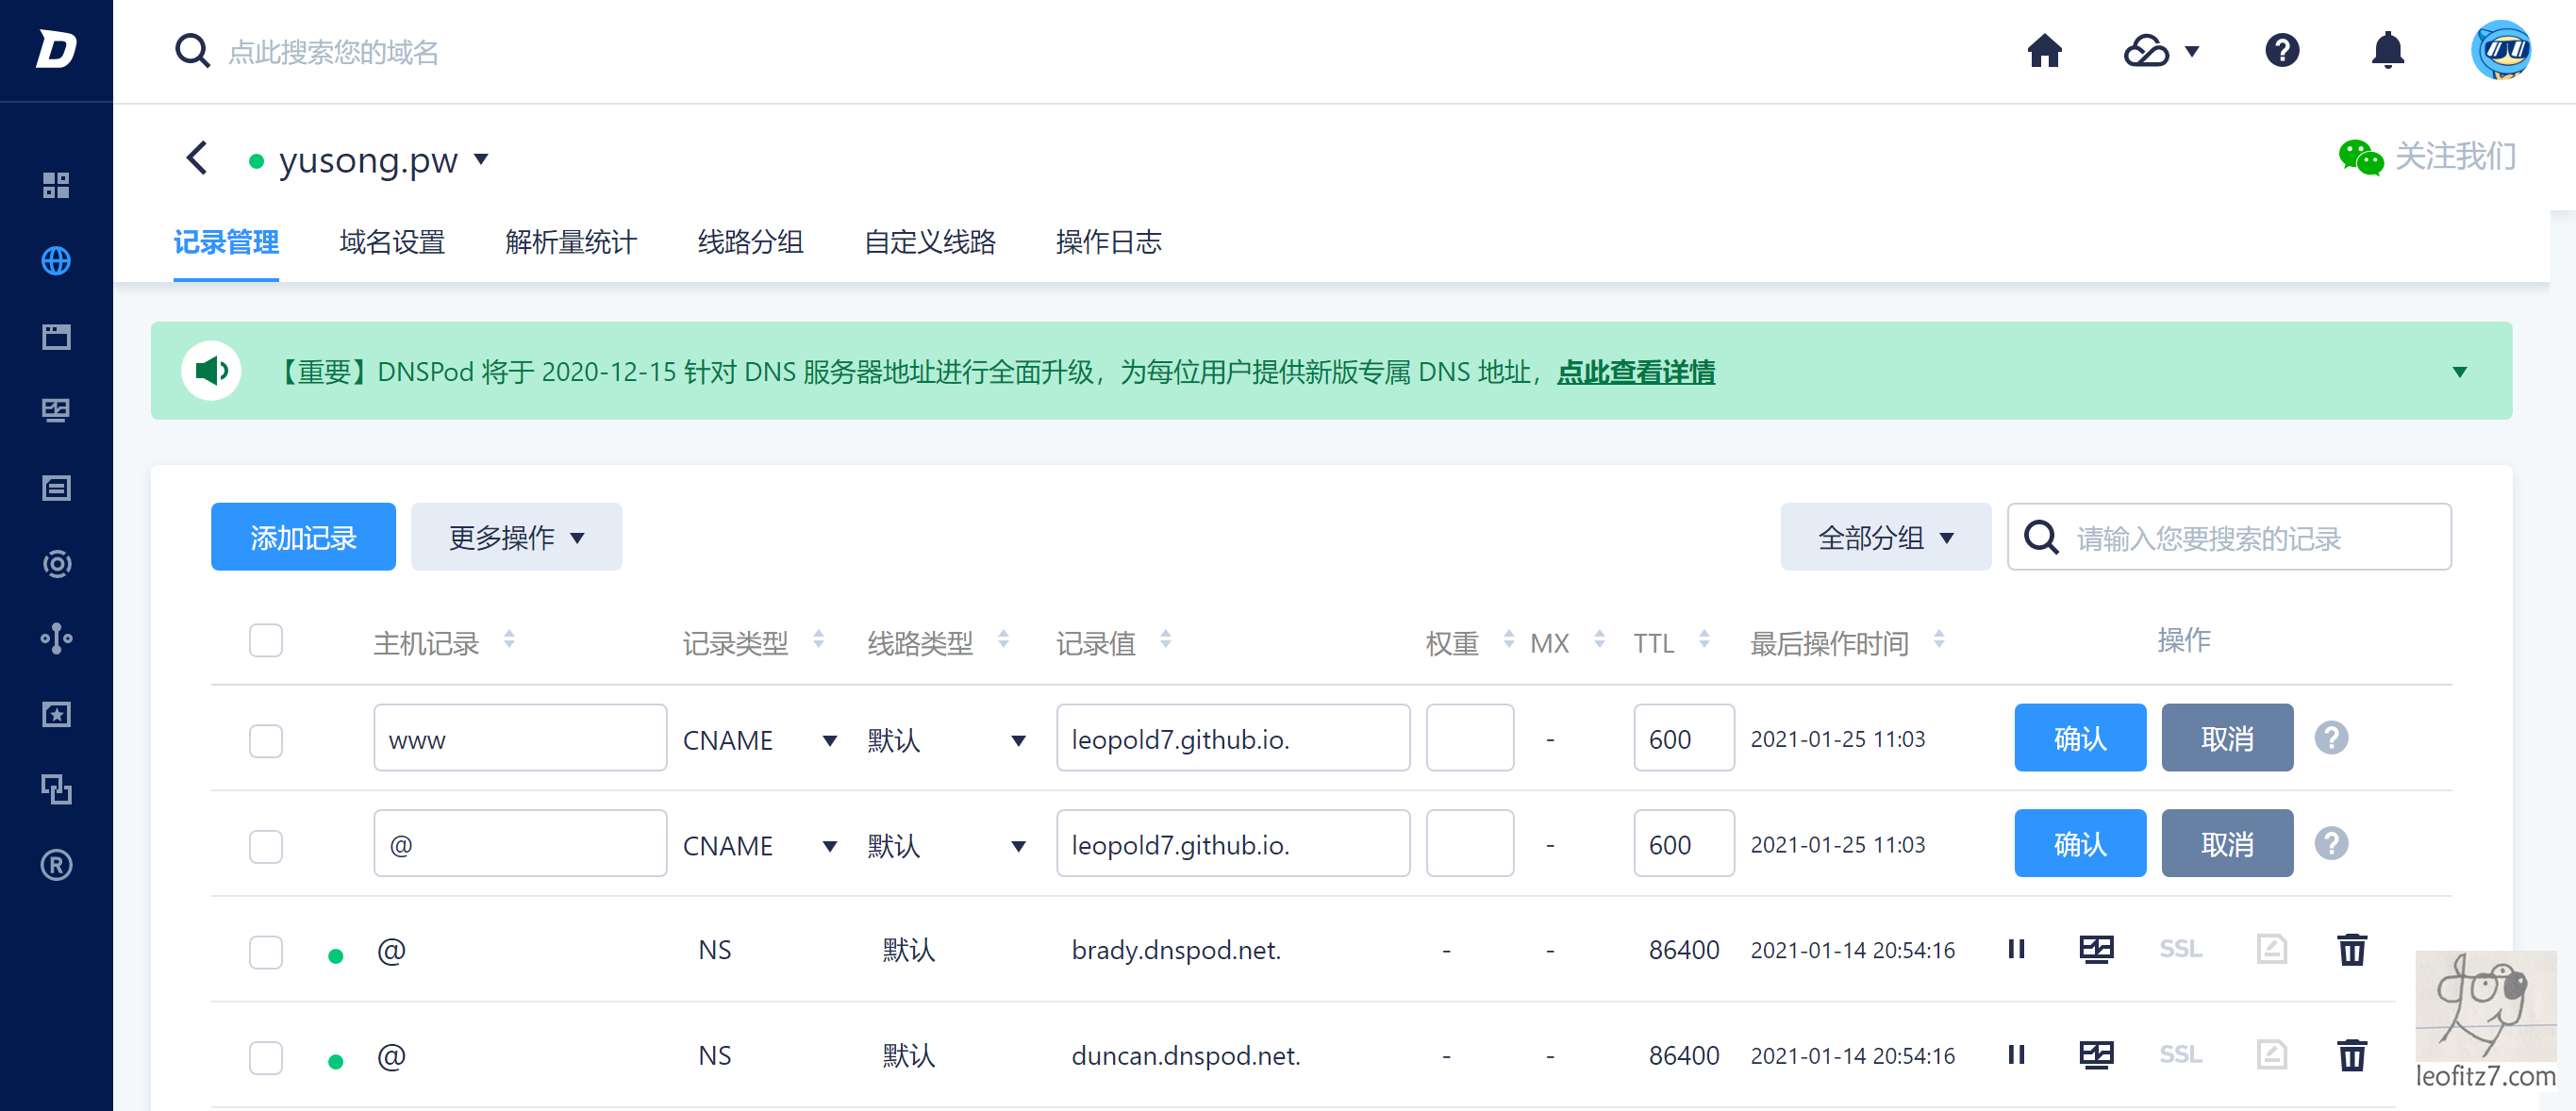Image resolution: width=2576 pixels, height=1111 pixels.
Task: Select checkbox for brady.dnspod.net NS row
Action: click(265, 951)
